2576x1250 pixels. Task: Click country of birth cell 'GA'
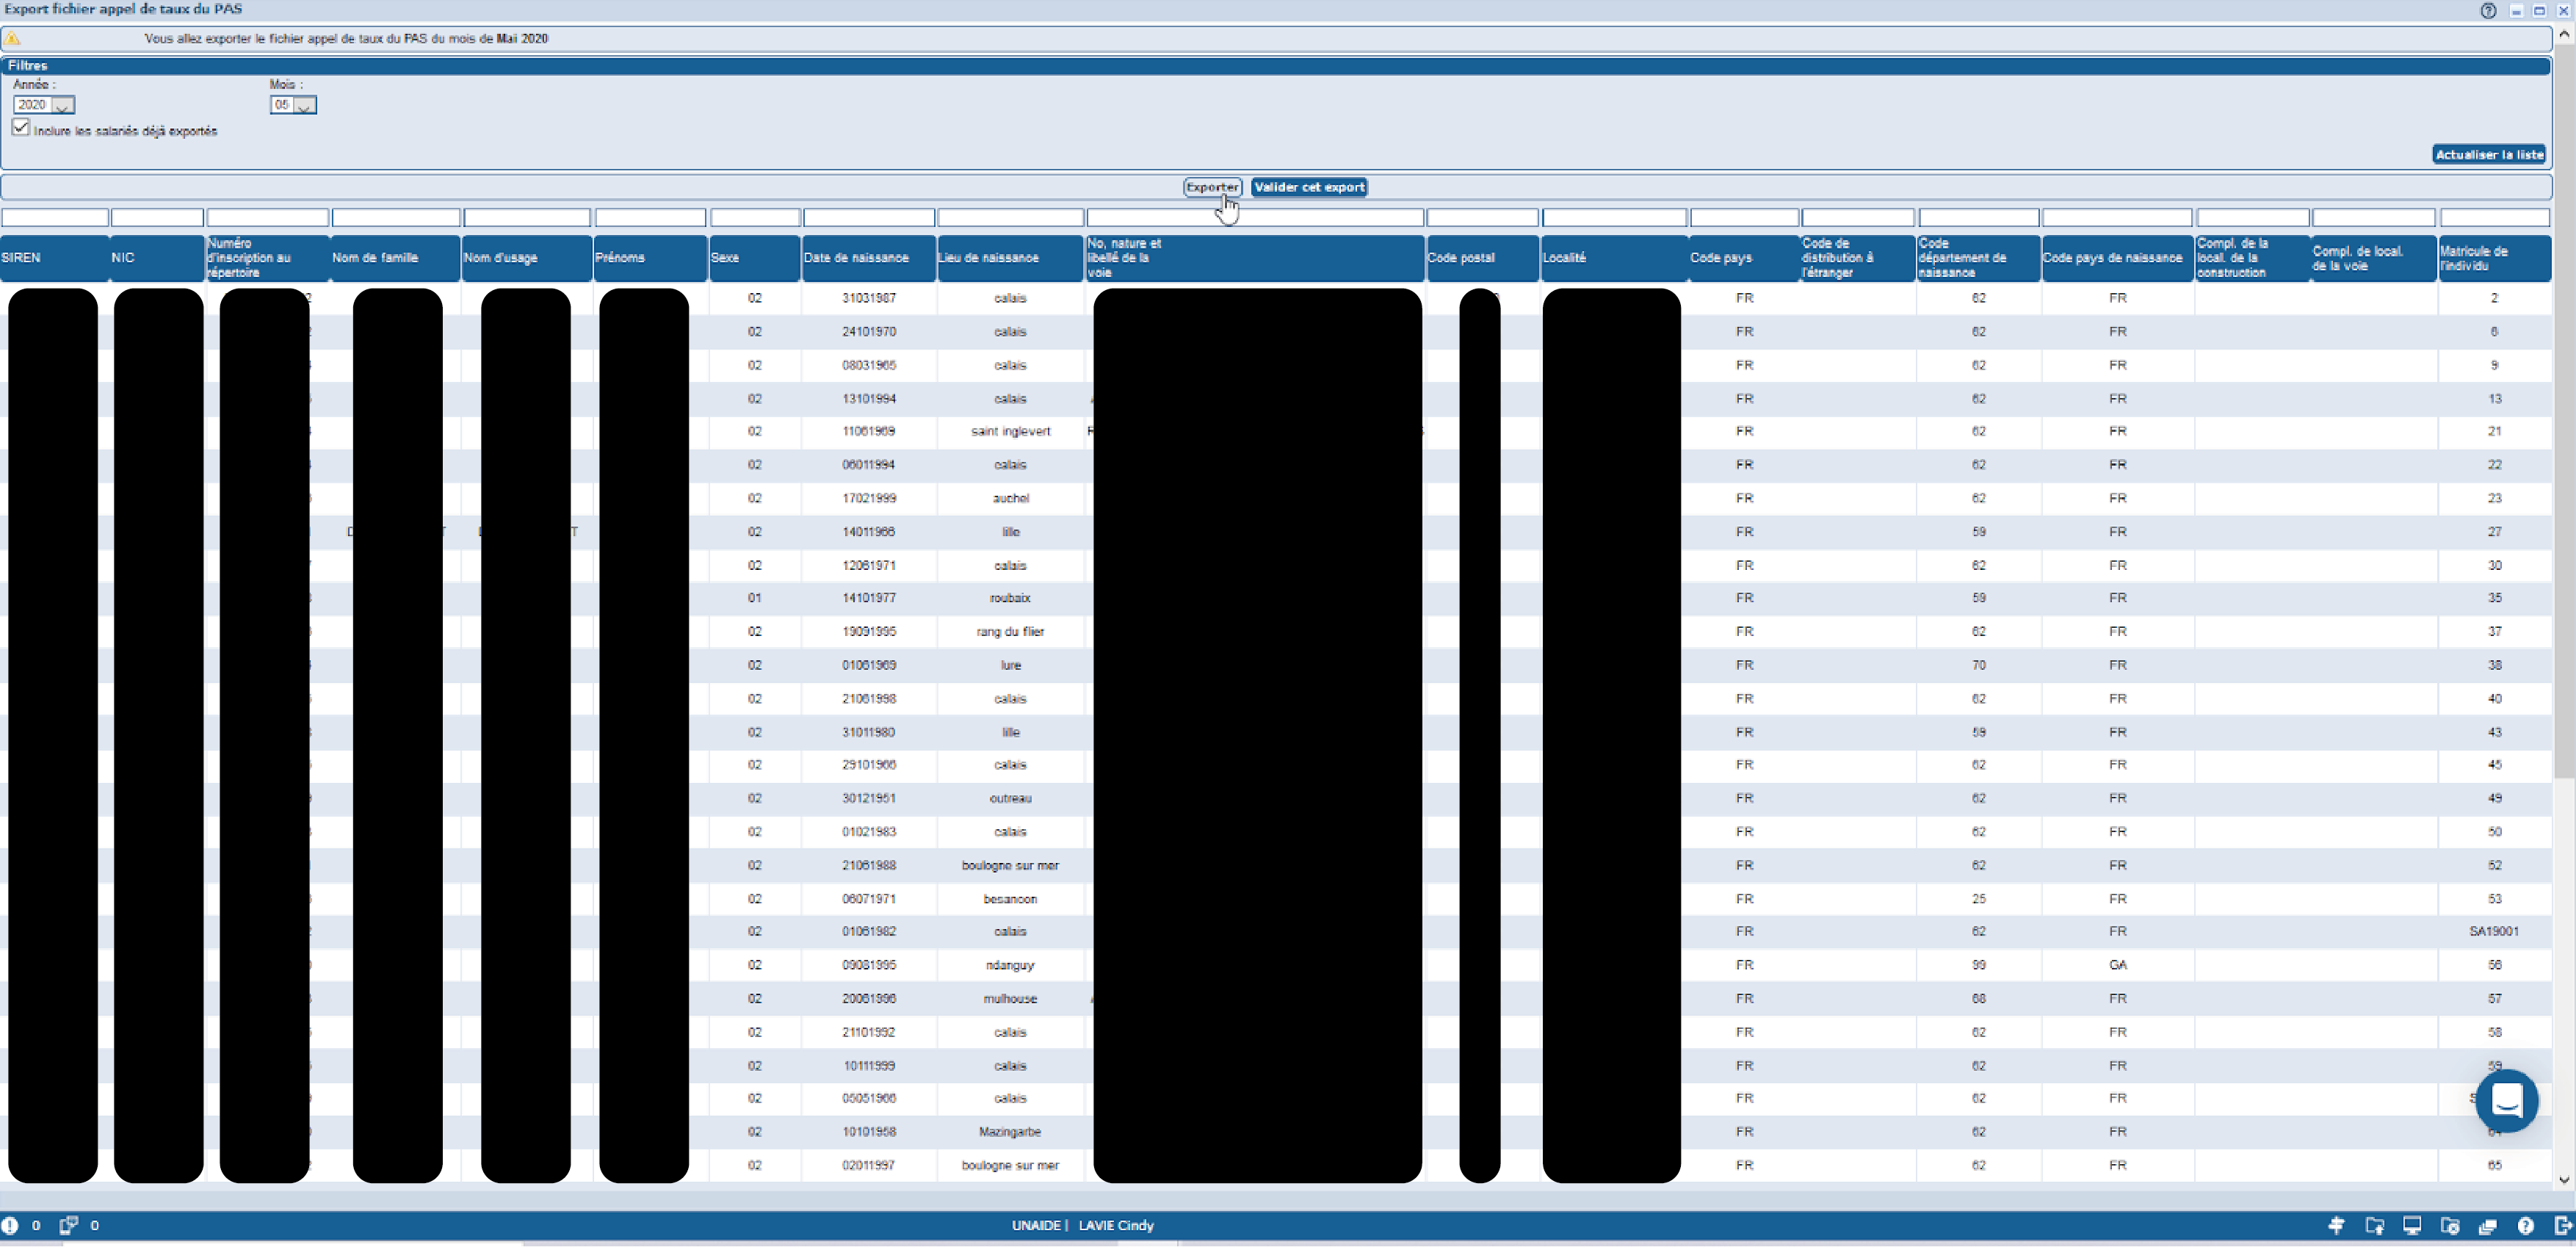tap(2118, 966)
